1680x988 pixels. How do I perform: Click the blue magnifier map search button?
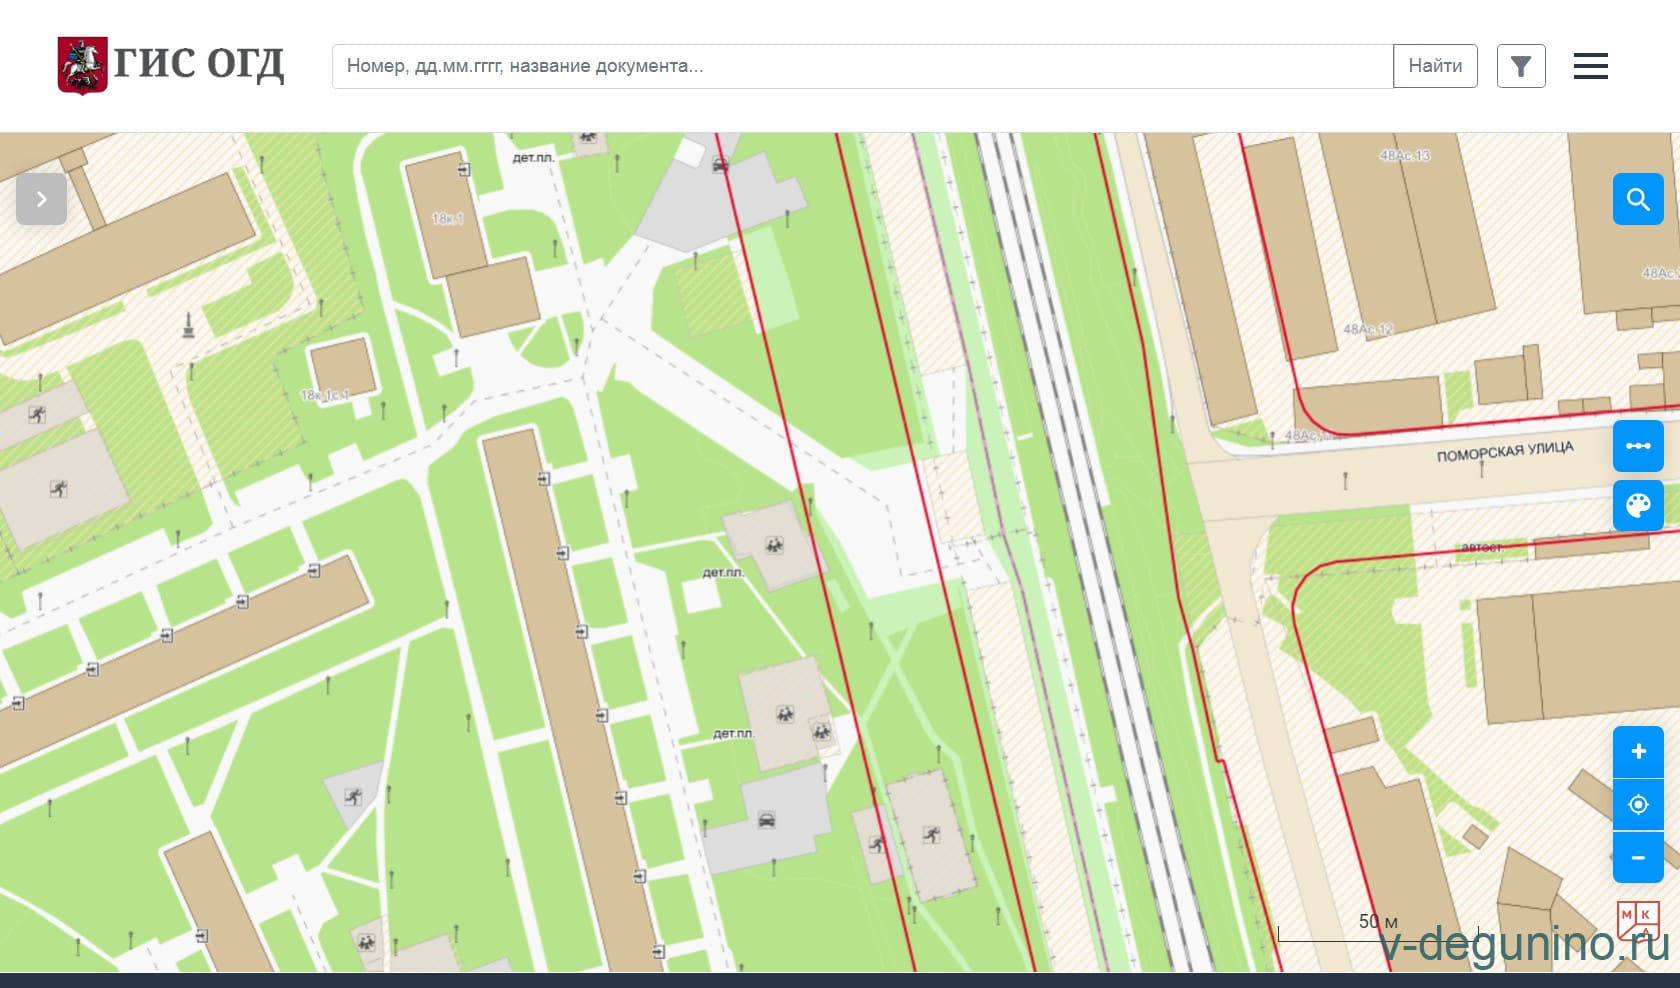coord(1637,199)
